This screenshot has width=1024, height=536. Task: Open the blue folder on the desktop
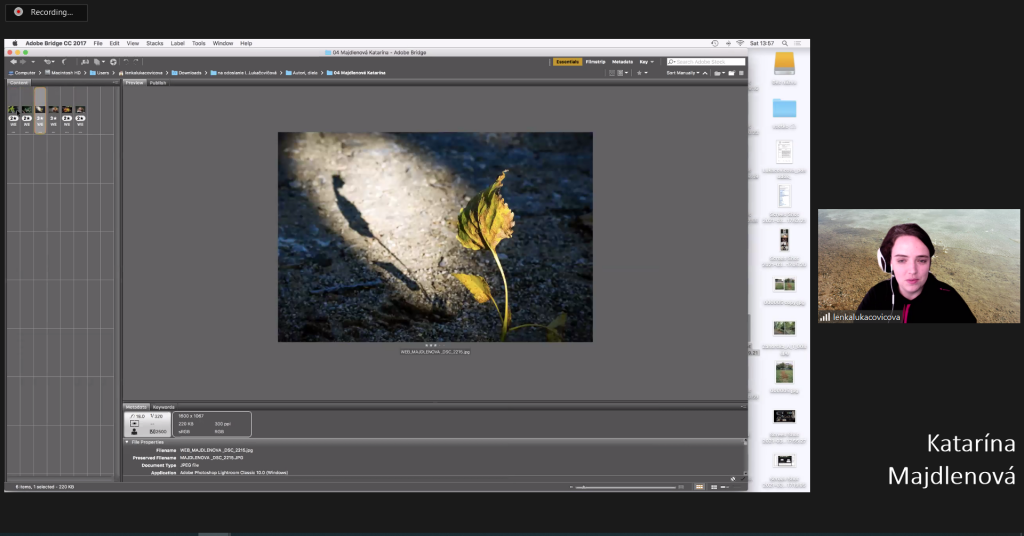(784, 108)
